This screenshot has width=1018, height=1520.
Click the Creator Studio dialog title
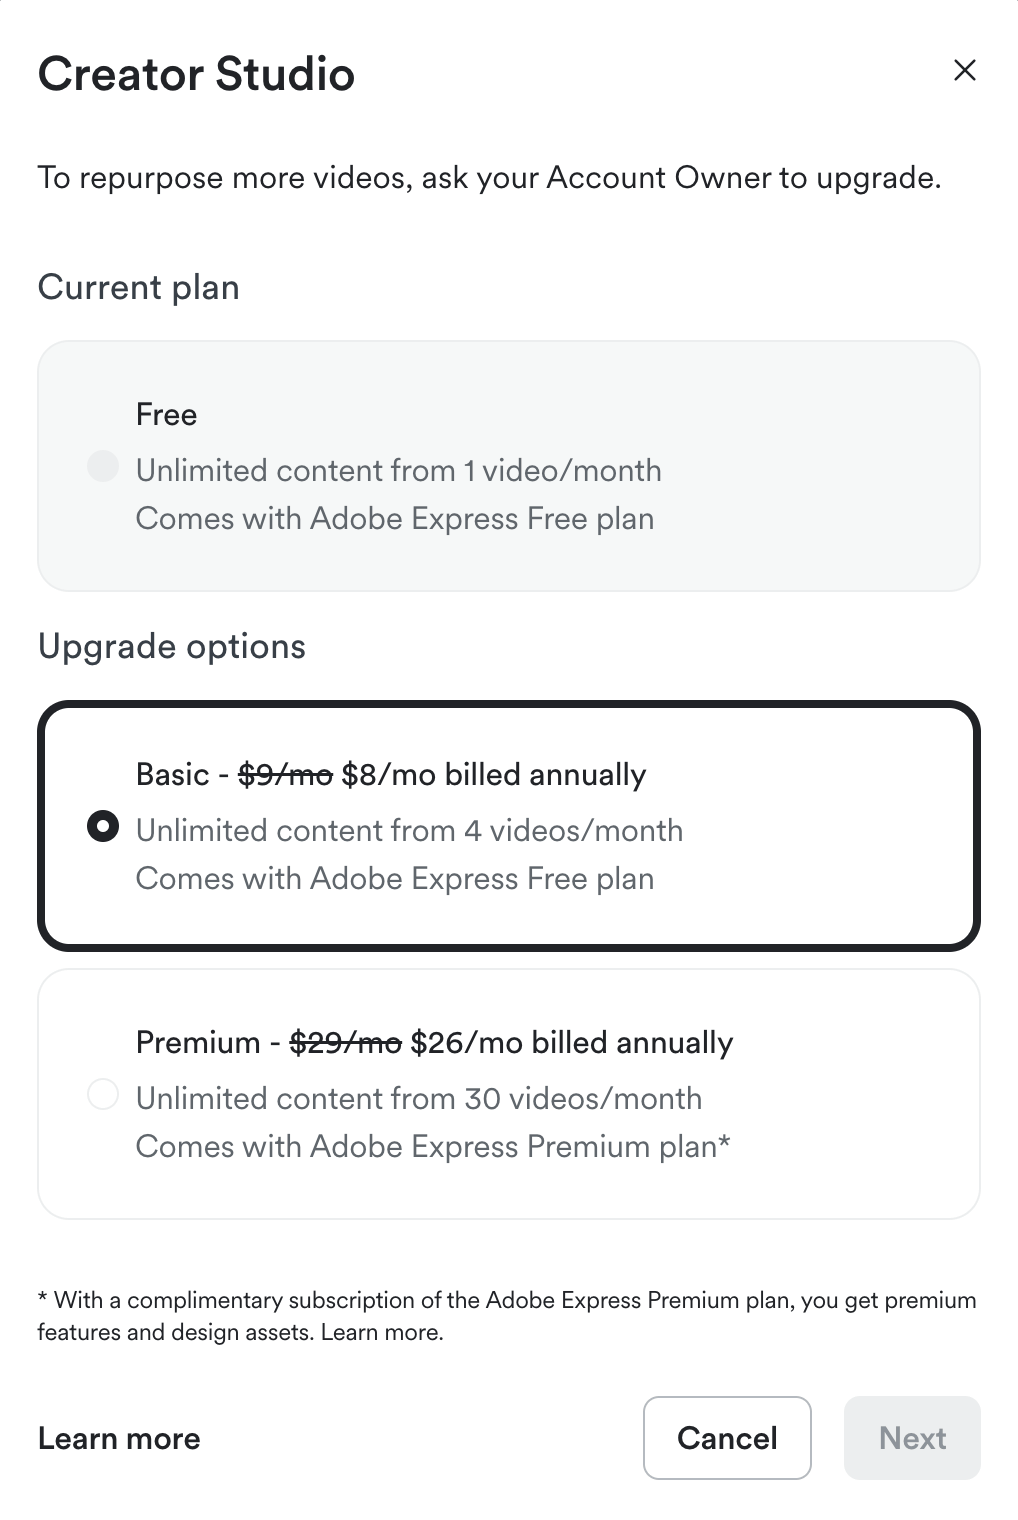(x=195, y=74)
